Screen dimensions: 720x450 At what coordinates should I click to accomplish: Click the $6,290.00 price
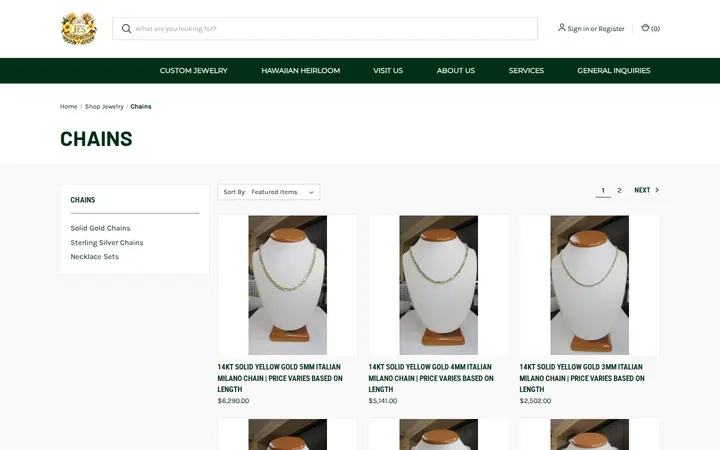point(233,401)
